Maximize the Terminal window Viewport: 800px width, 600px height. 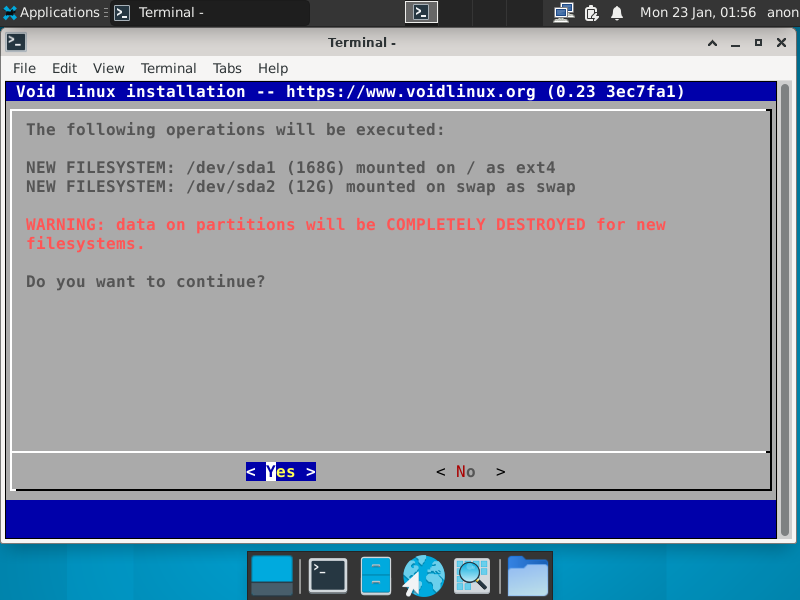pos(758,43)
